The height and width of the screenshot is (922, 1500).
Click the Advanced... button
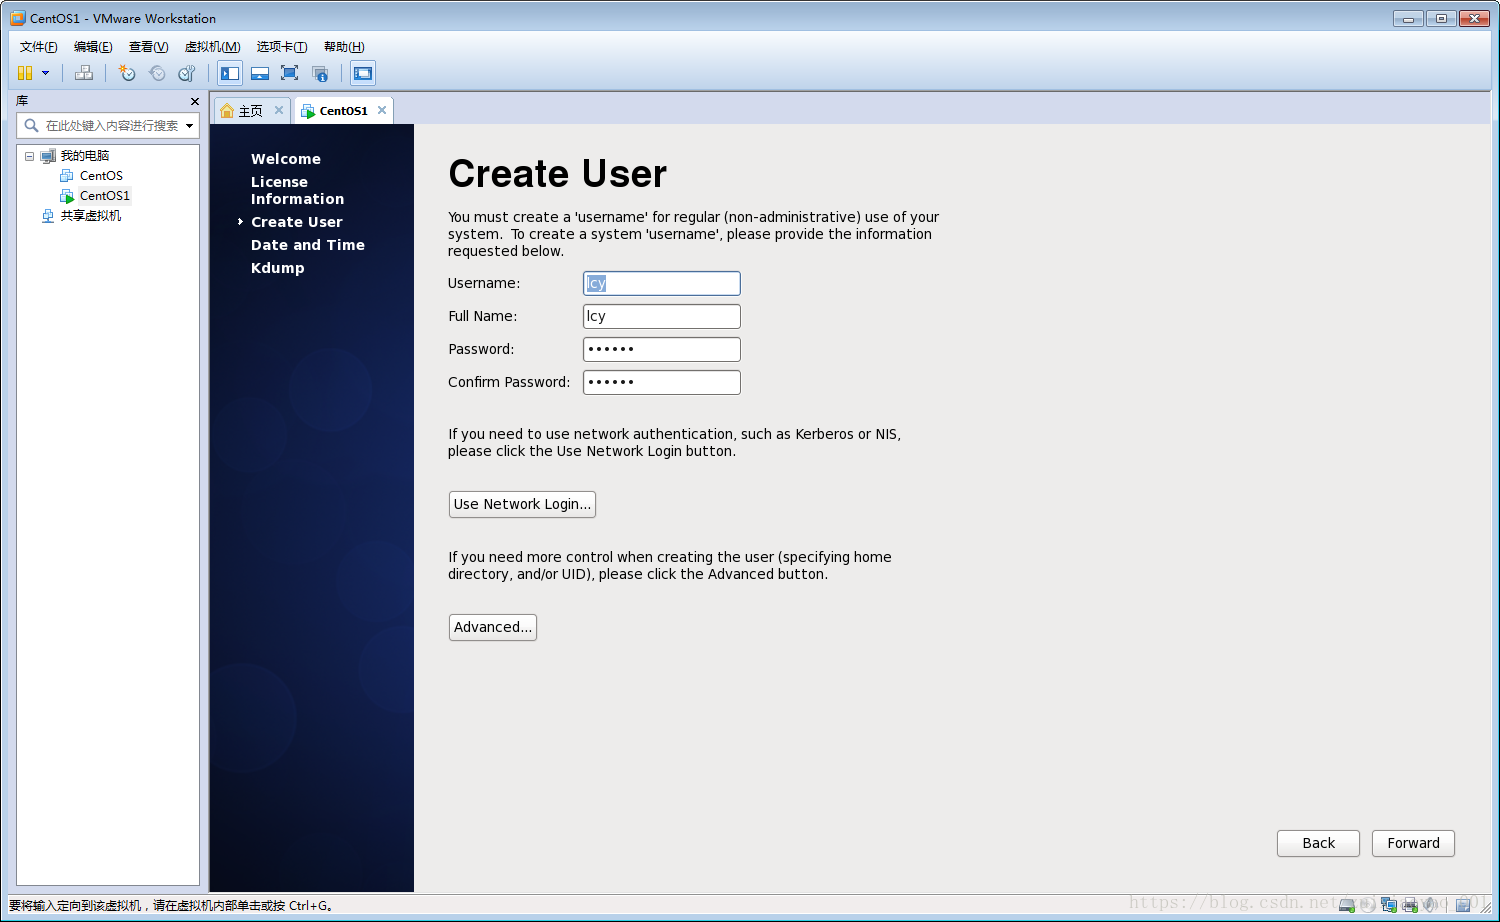(x=493, y=627)
